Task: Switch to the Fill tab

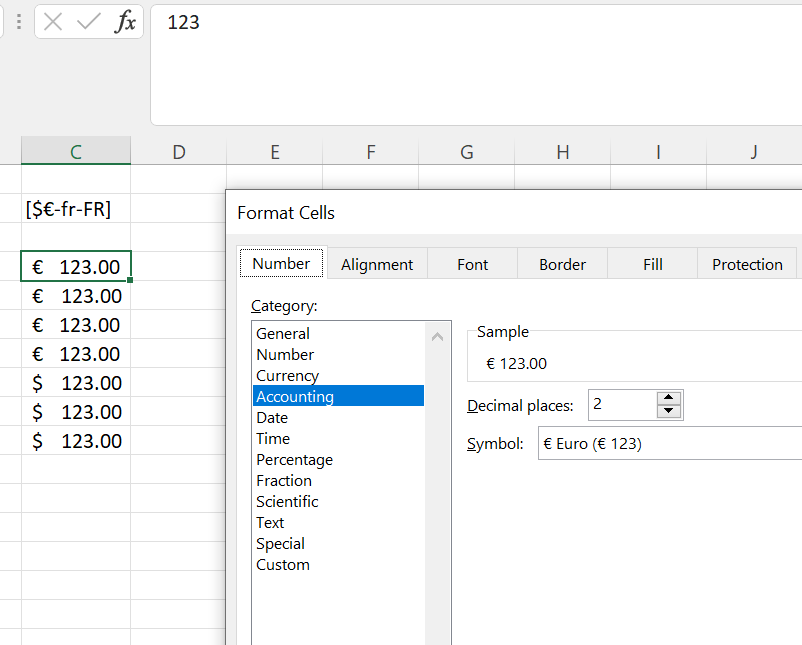Action: 653,264
